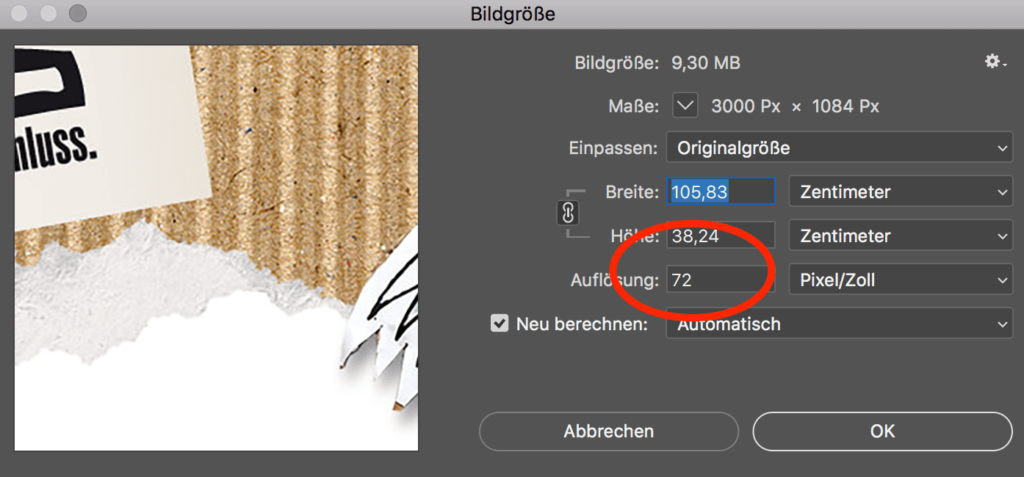The height and width of the screenshot is (477, 1024).
Task: Click the Breite field with 105,83
Action: tap(720, 192)
